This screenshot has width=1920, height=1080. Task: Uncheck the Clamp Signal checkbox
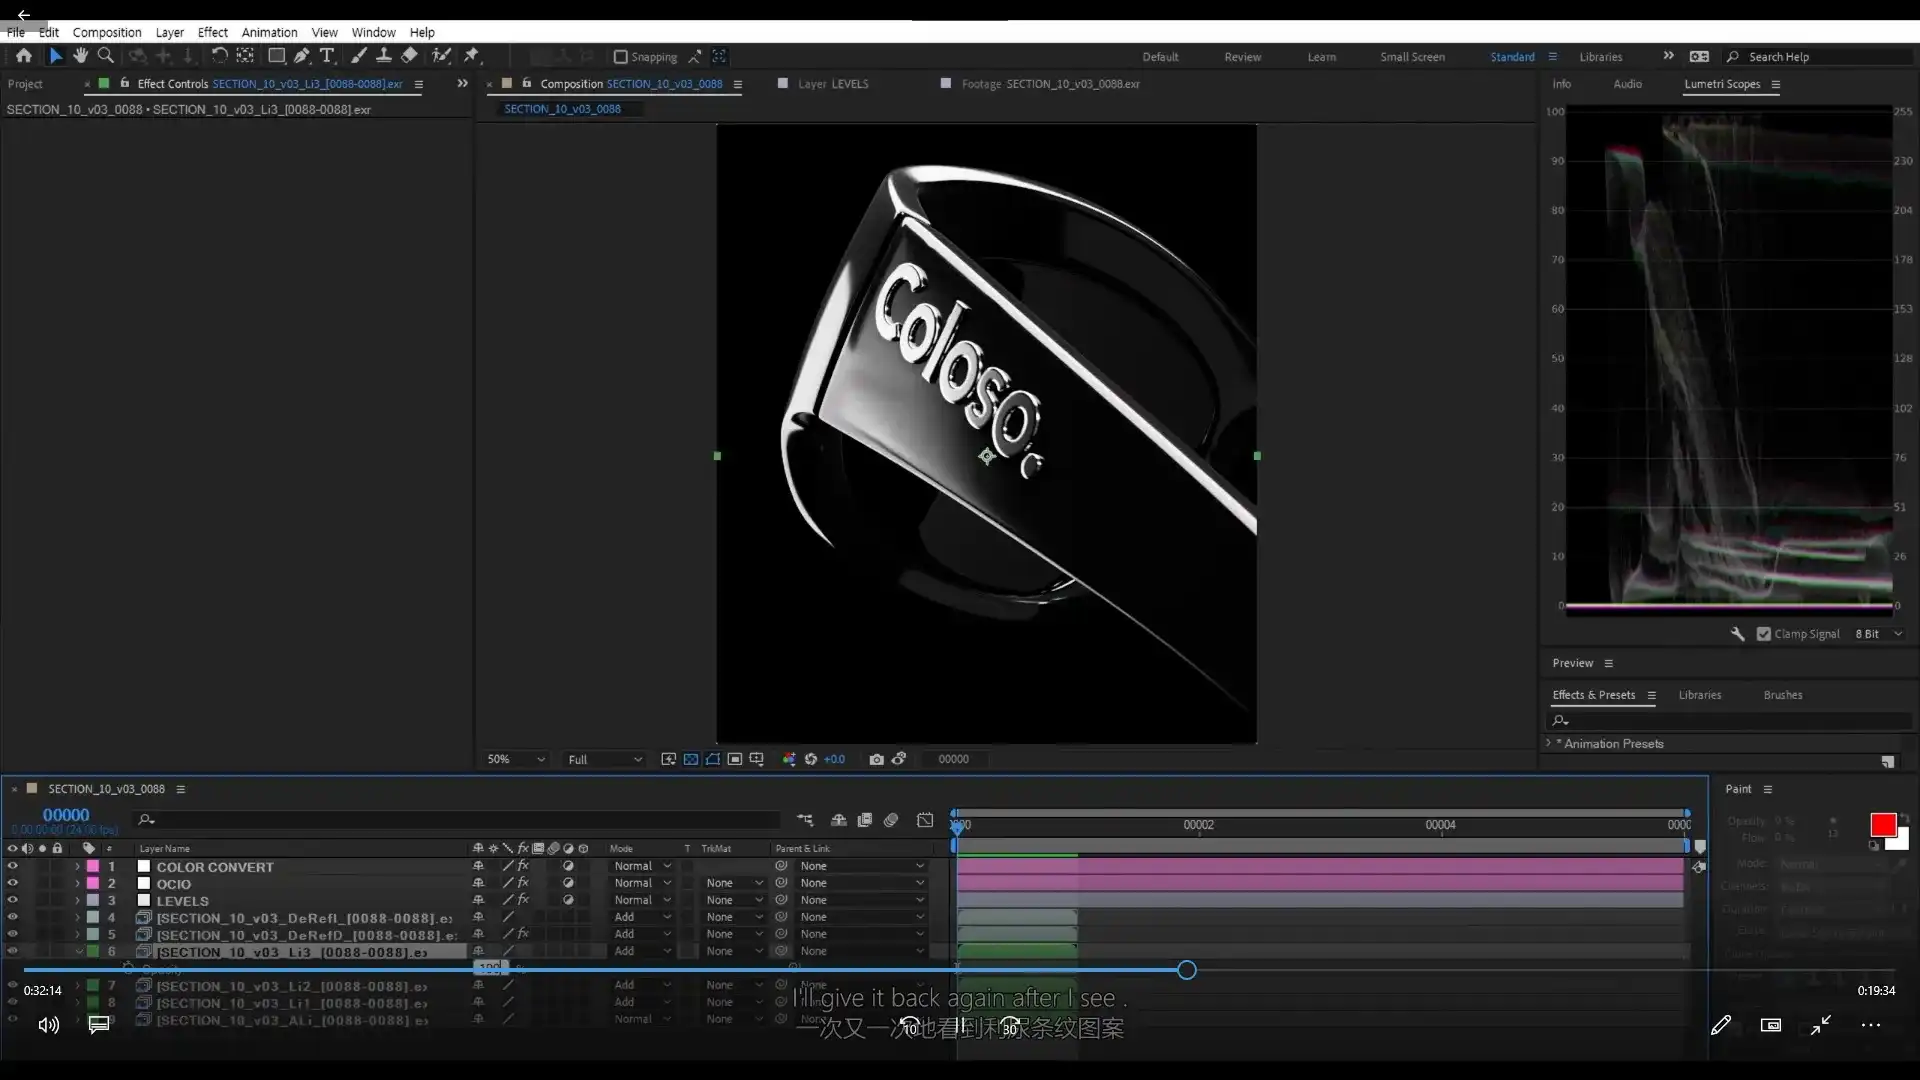[1764, 634]
